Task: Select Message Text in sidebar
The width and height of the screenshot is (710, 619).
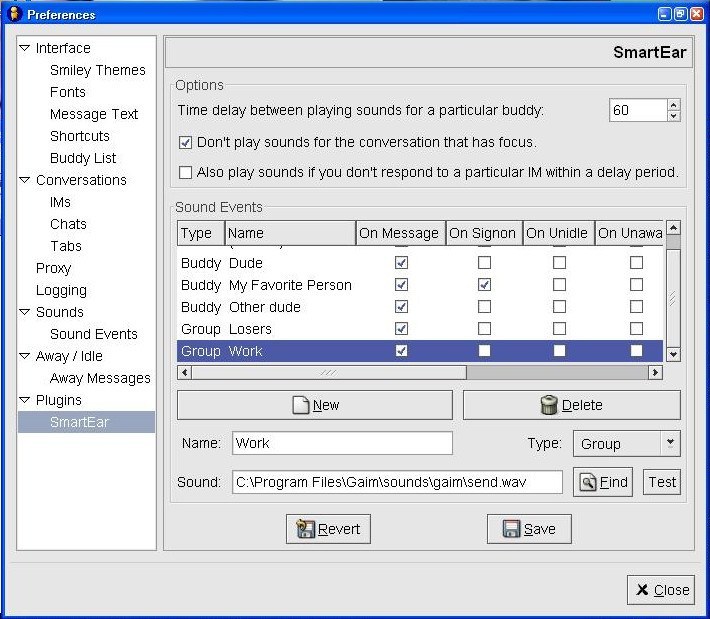Action: pos(94,114)
